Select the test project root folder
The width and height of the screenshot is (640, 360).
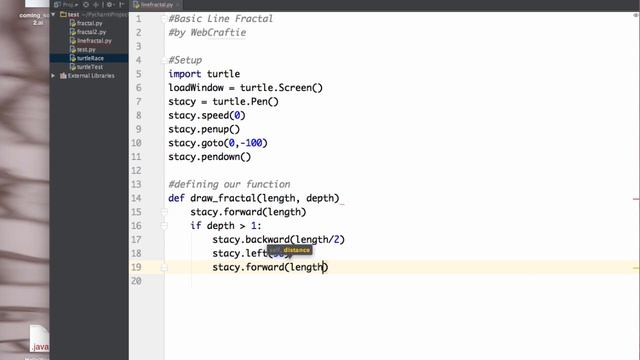tap(73, 14)
